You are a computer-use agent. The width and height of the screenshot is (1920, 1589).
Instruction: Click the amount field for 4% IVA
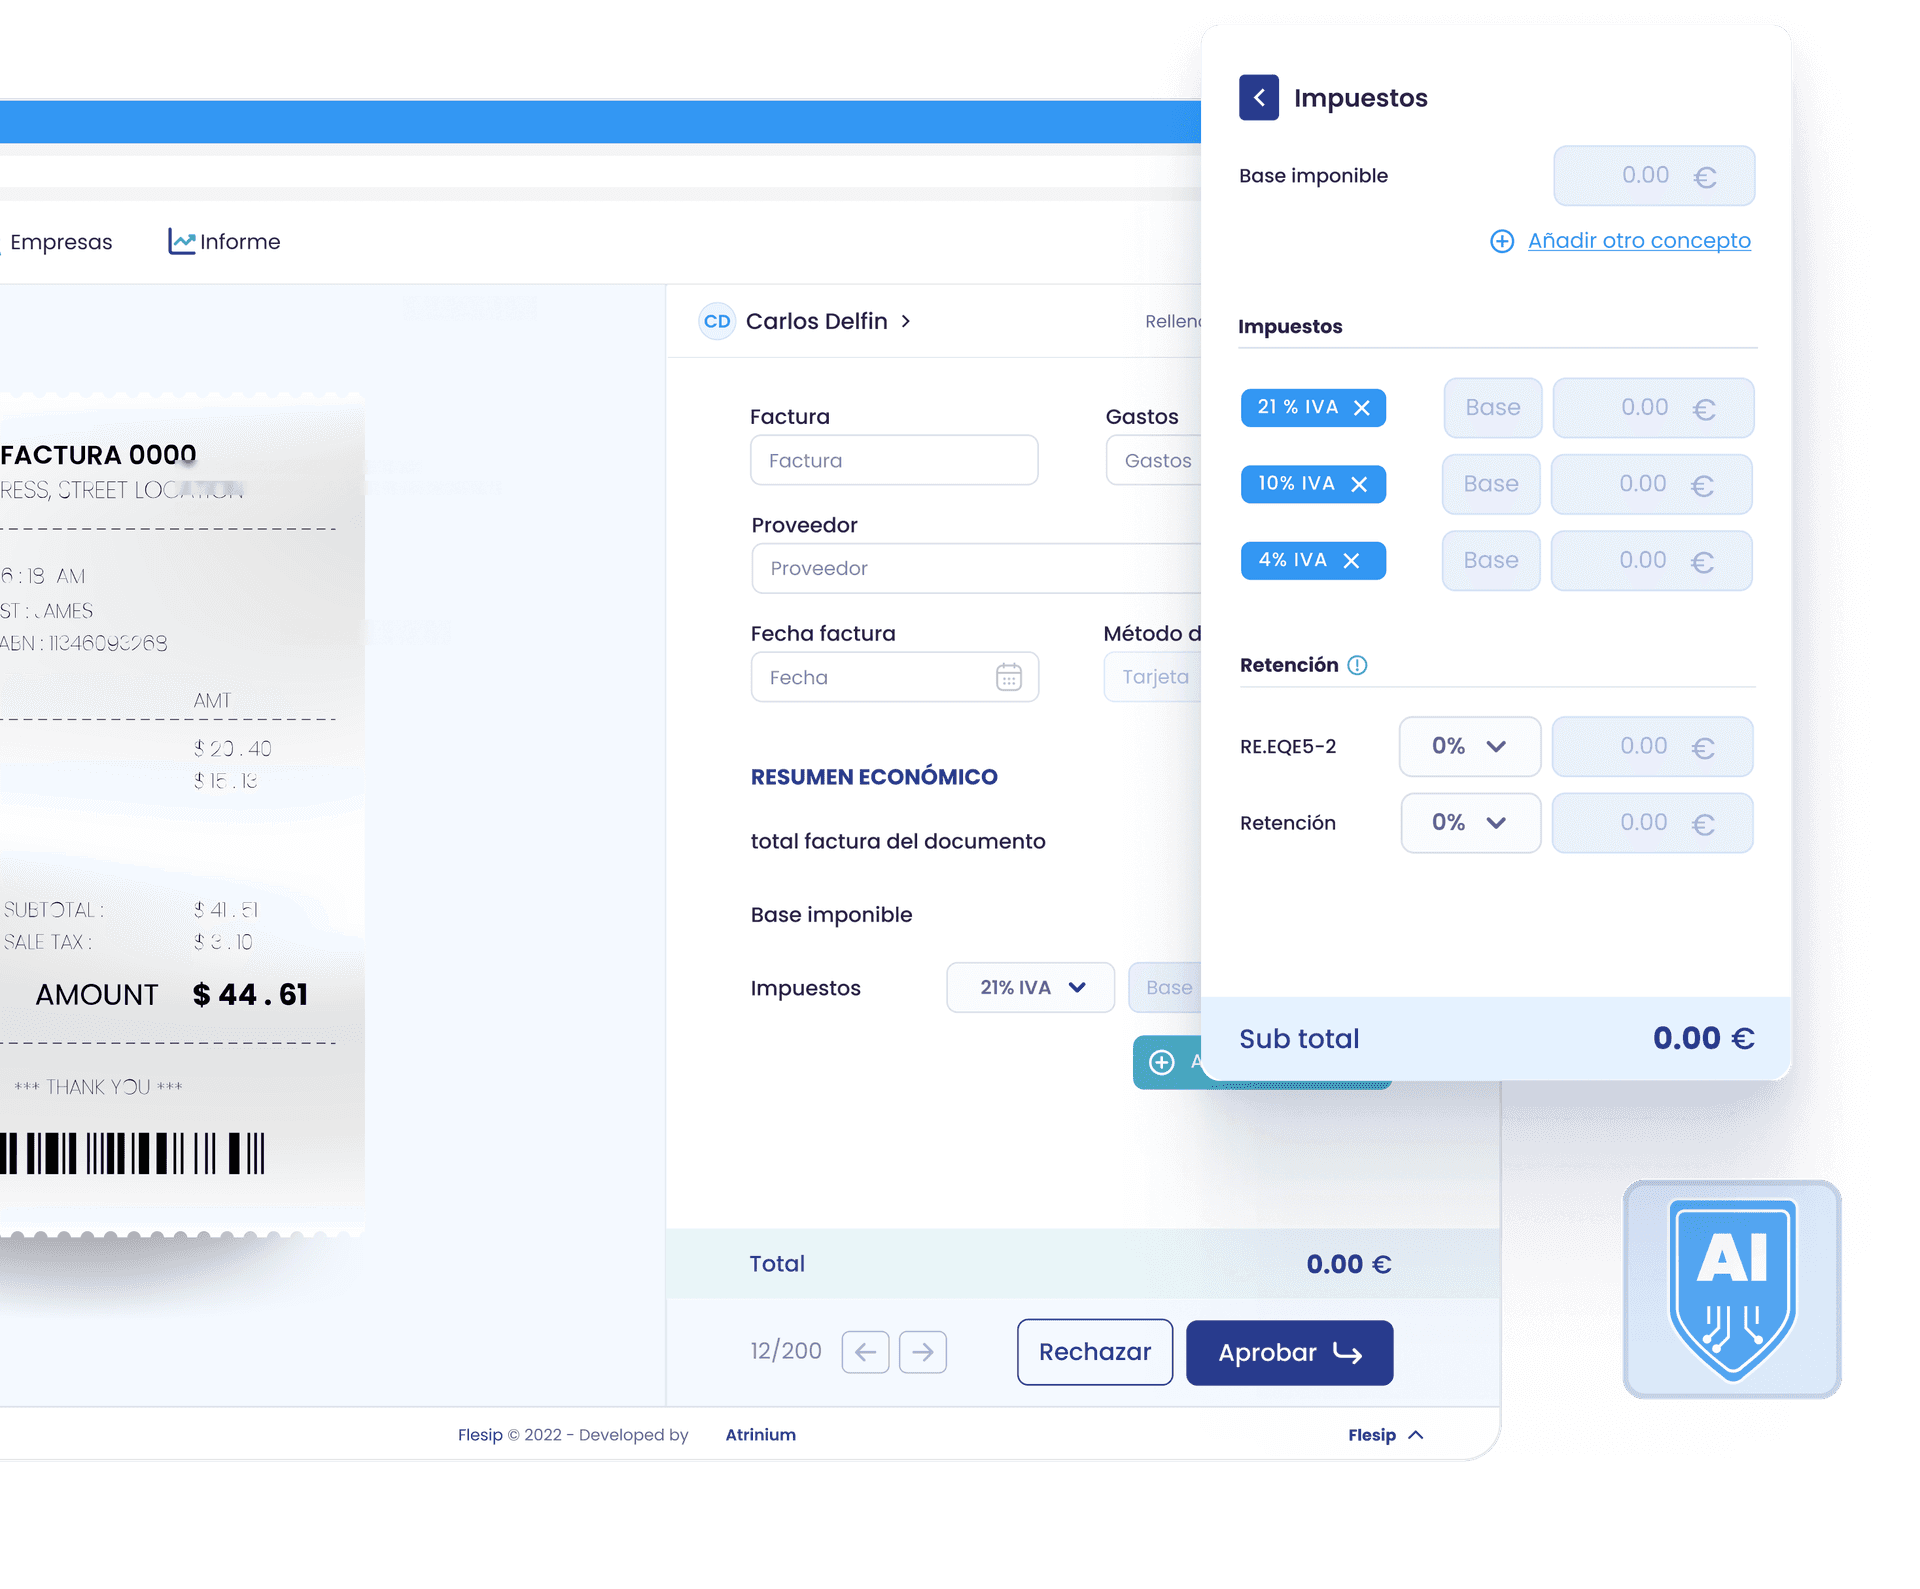coord(1652,561)
